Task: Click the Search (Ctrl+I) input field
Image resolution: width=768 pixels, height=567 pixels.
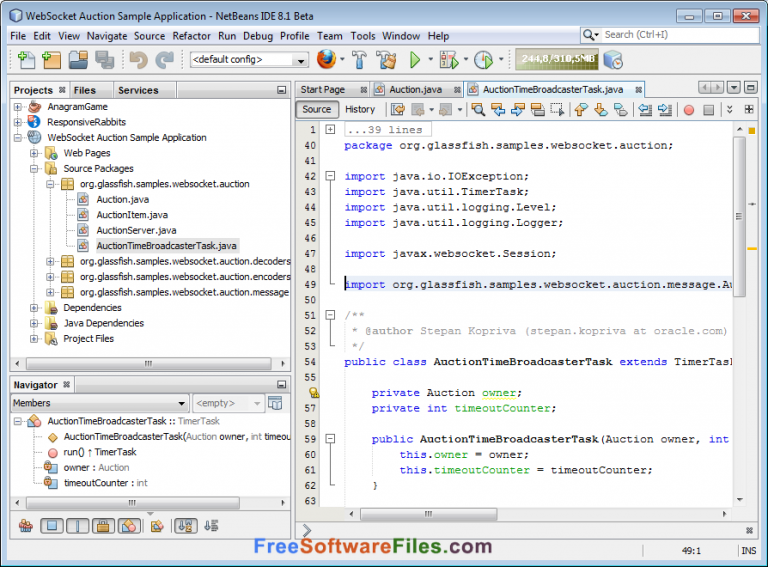Action: click(x=680, y=35)
